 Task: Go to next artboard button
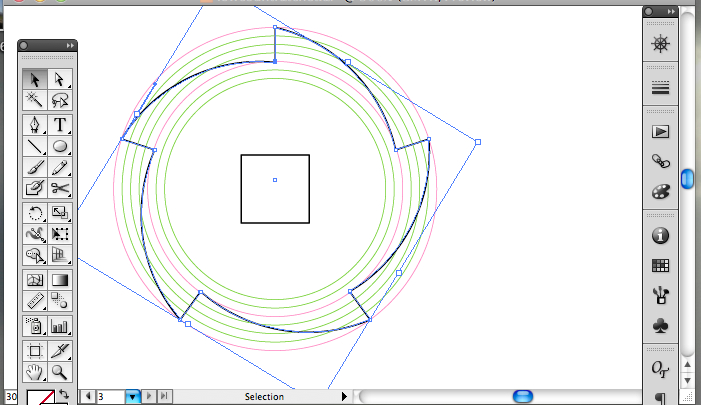[x=149, y=396]
